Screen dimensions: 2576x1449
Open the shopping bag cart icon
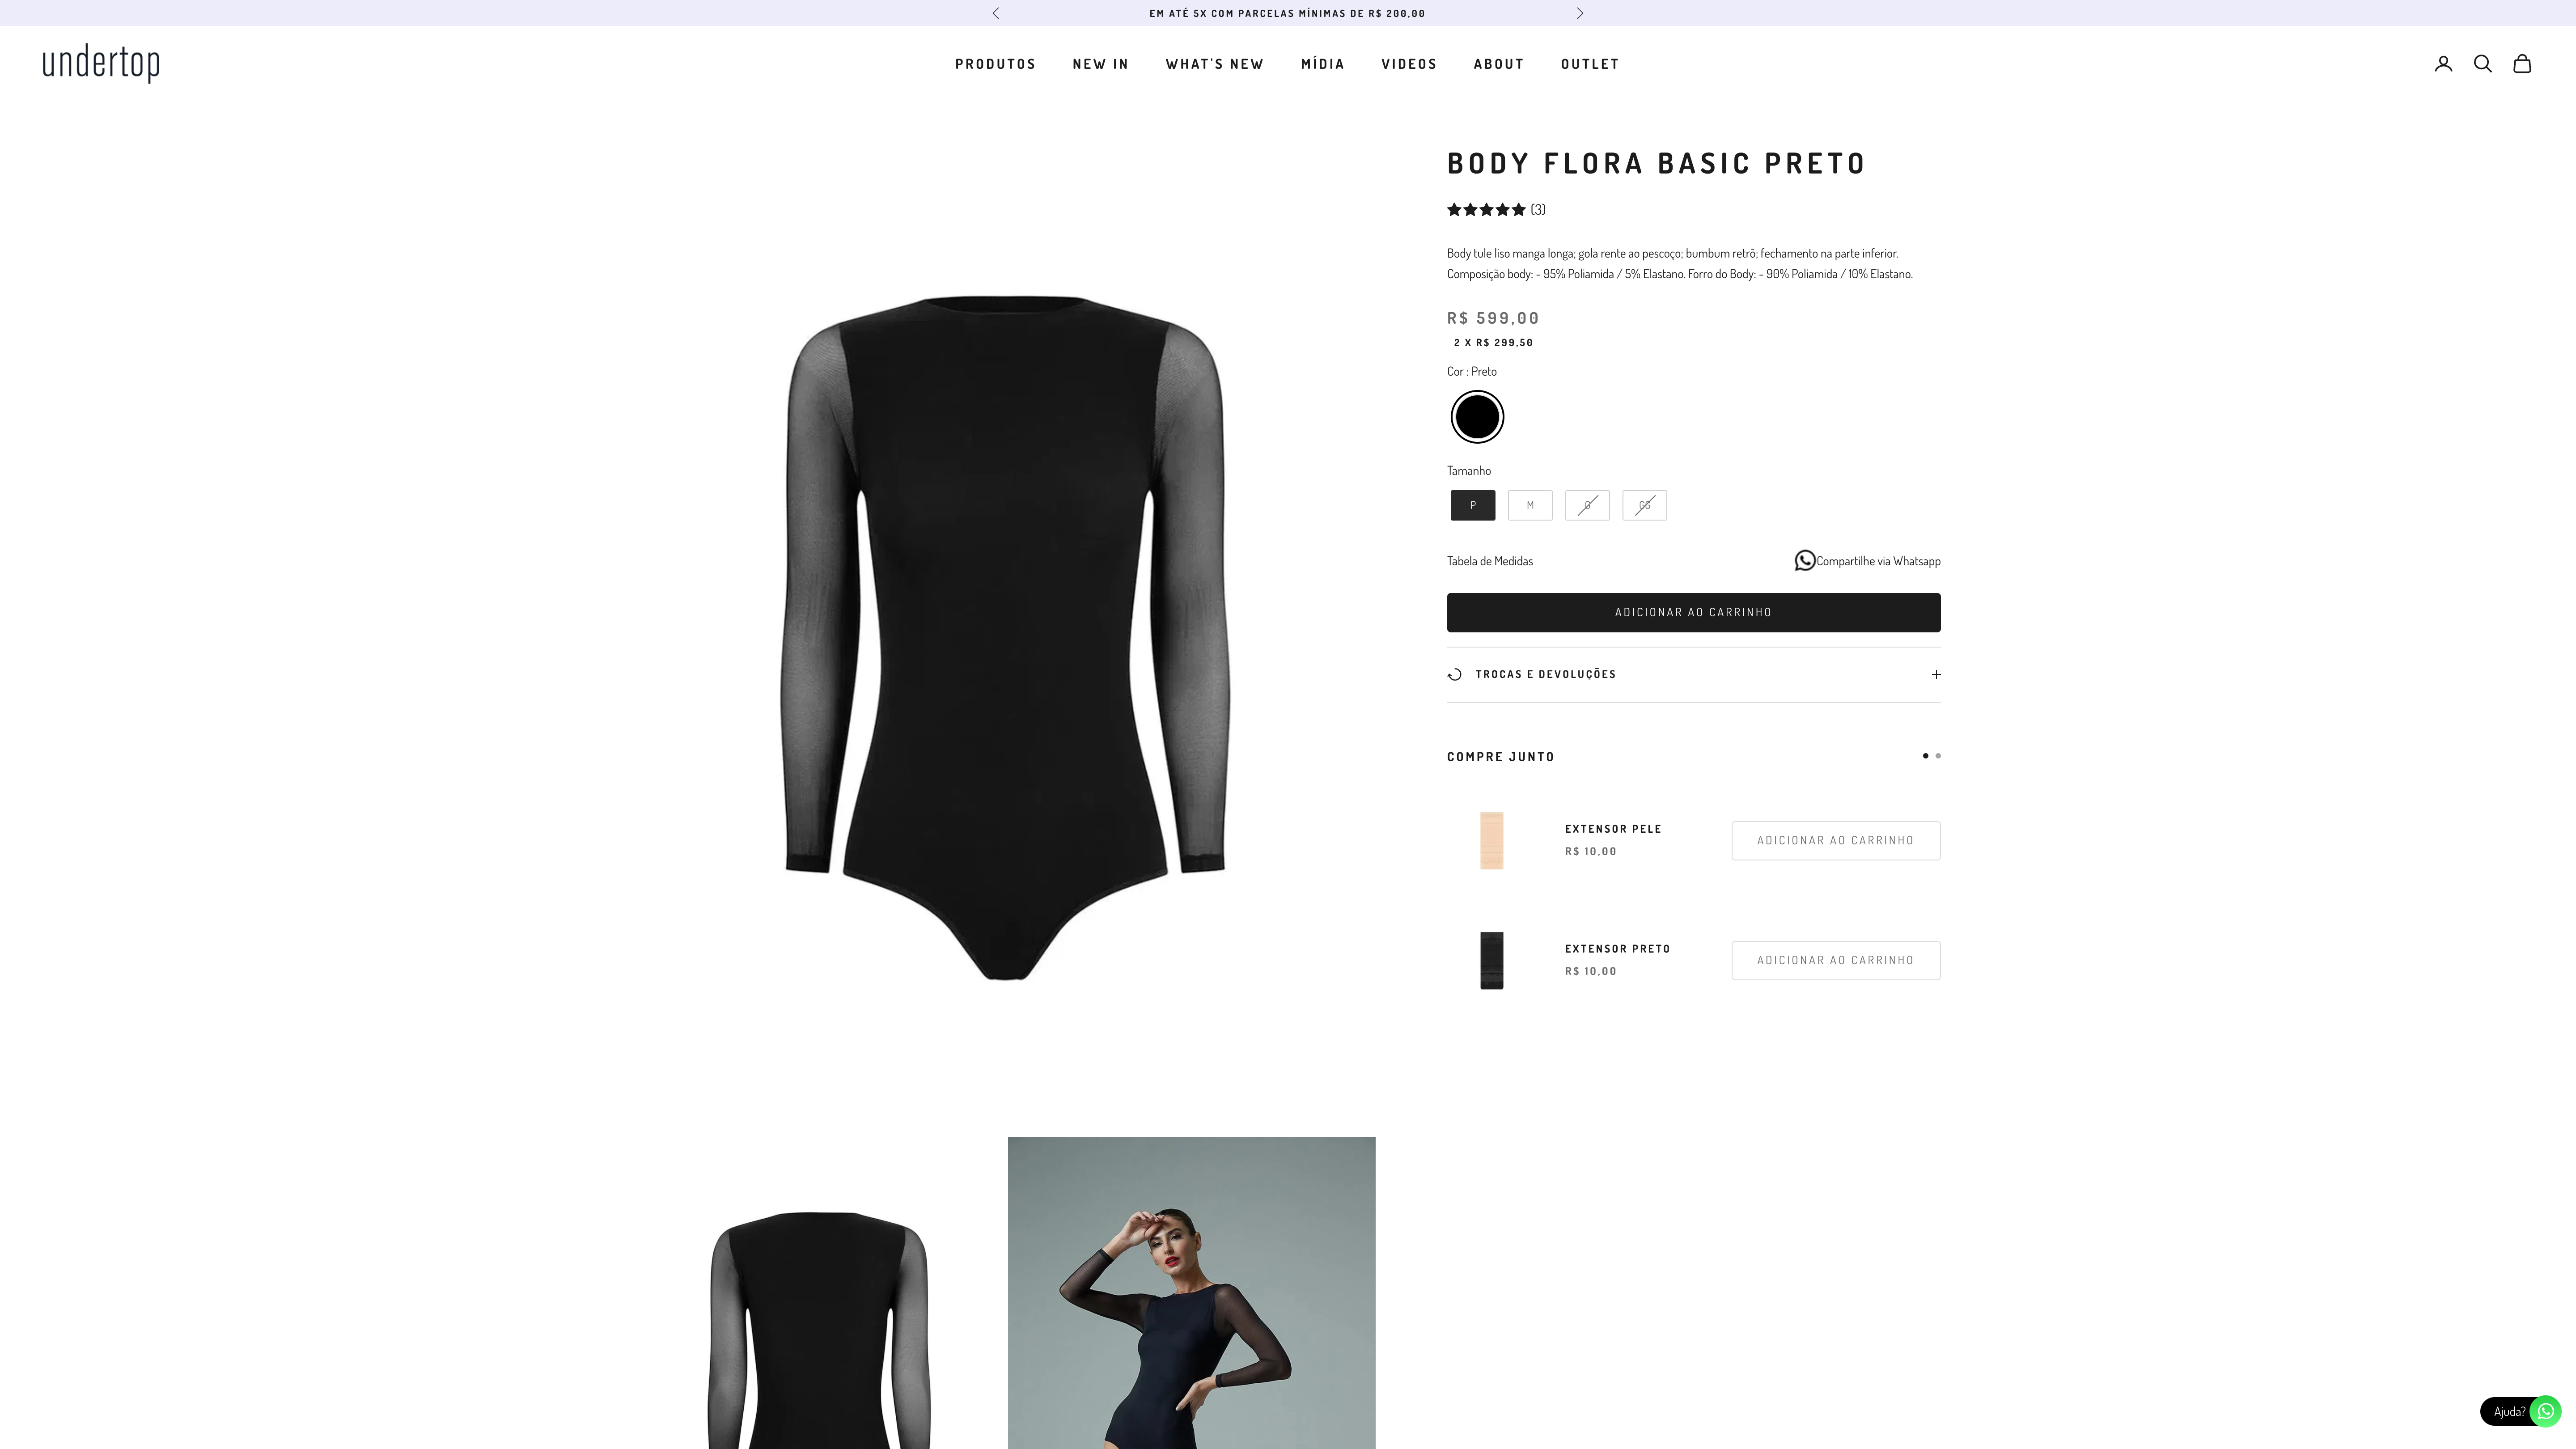pos(2522,64)
